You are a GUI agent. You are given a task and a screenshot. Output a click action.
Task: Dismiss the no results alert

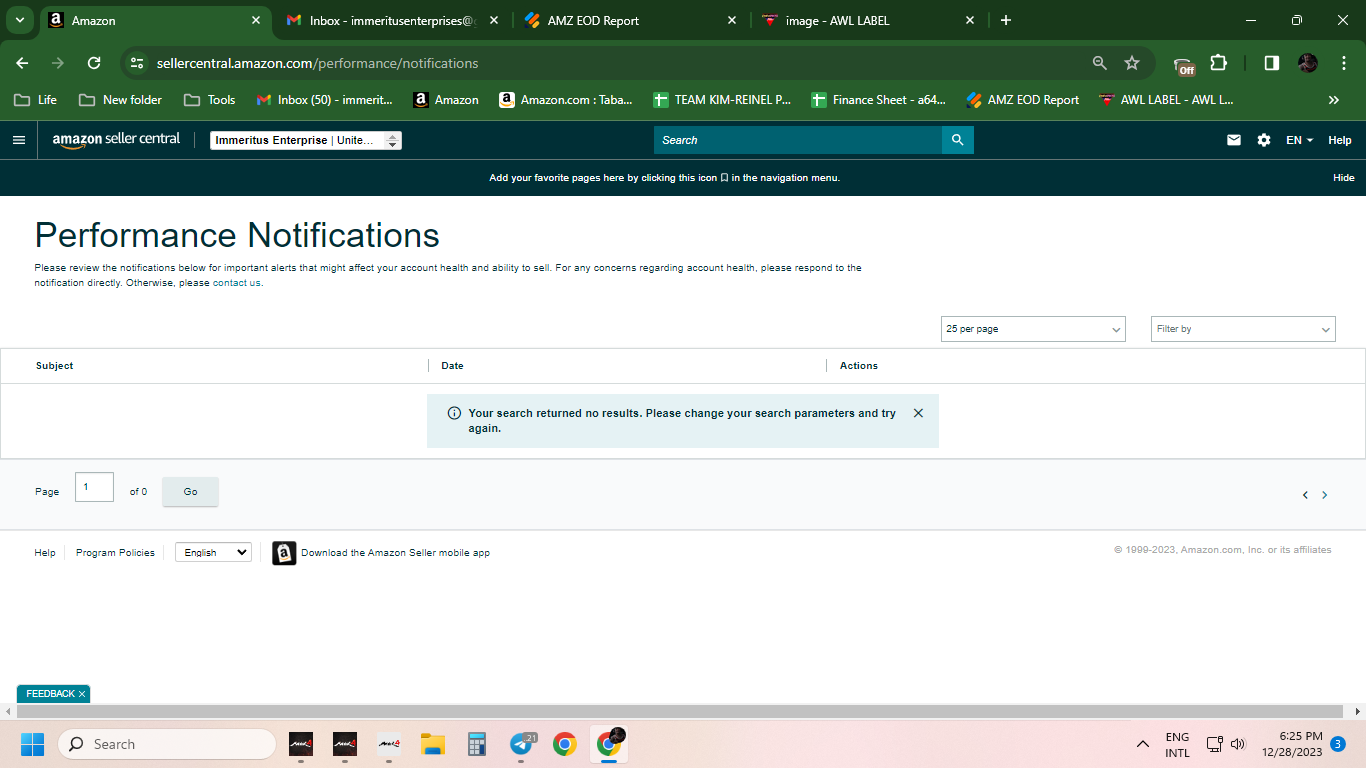[x=918, y=413]
